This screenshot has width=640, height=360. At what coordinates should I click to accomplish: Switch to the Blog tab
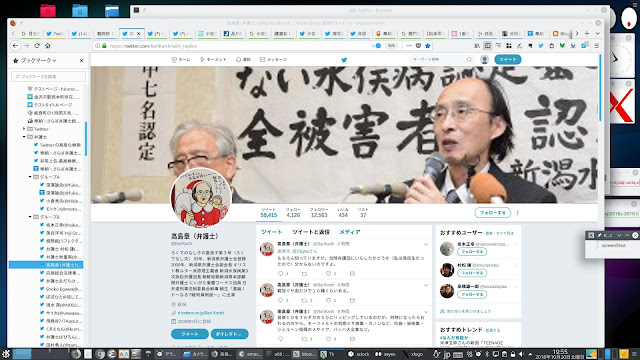pyautogui.click(x=562, y=33)
